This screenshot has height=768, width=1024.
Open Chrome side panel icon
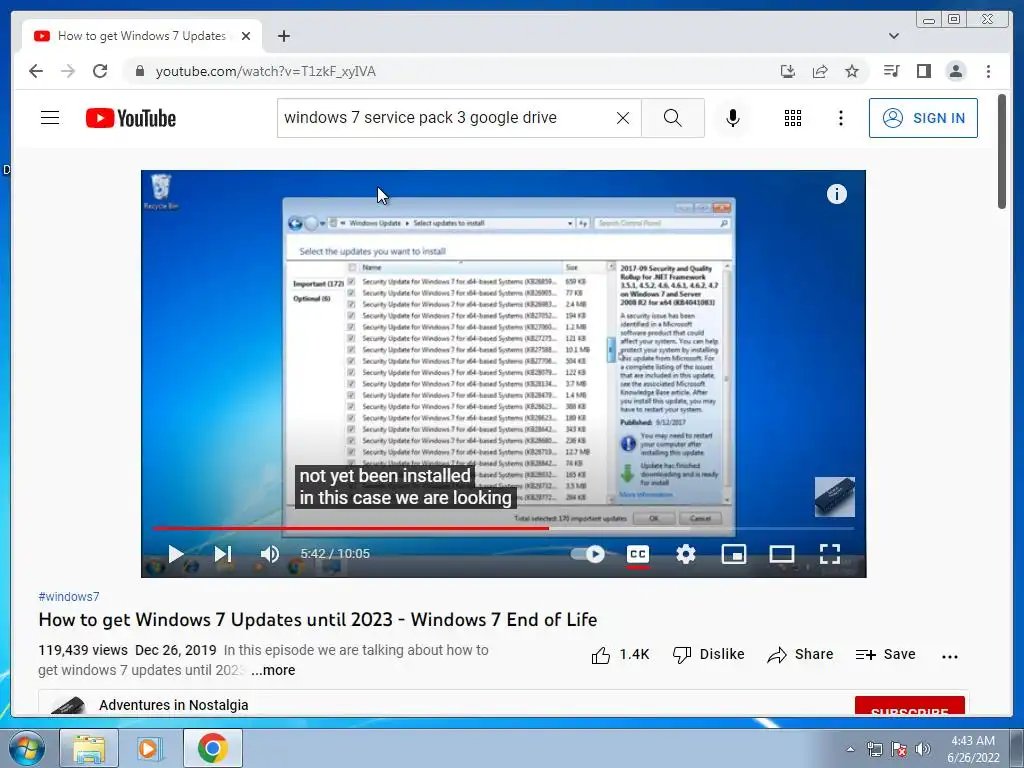pyautogui.click(x=923, y=71)
